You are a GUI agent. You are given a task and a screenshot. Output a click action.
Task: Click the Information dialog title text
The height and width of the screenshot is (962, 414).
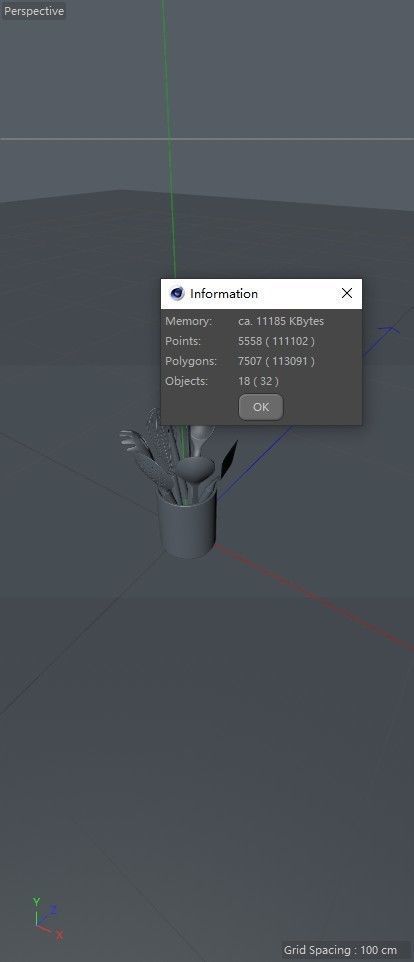coord(224,294)
